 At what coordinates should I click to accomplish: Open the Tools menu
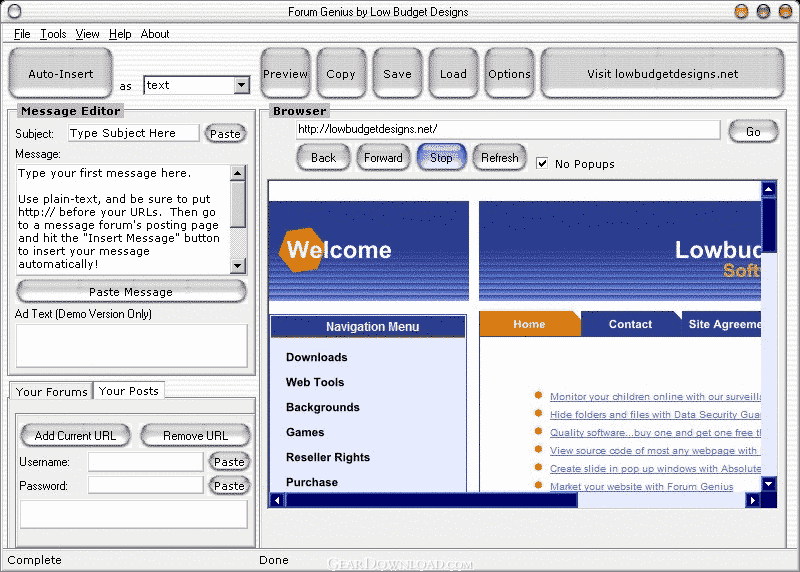tap(53, 34)
